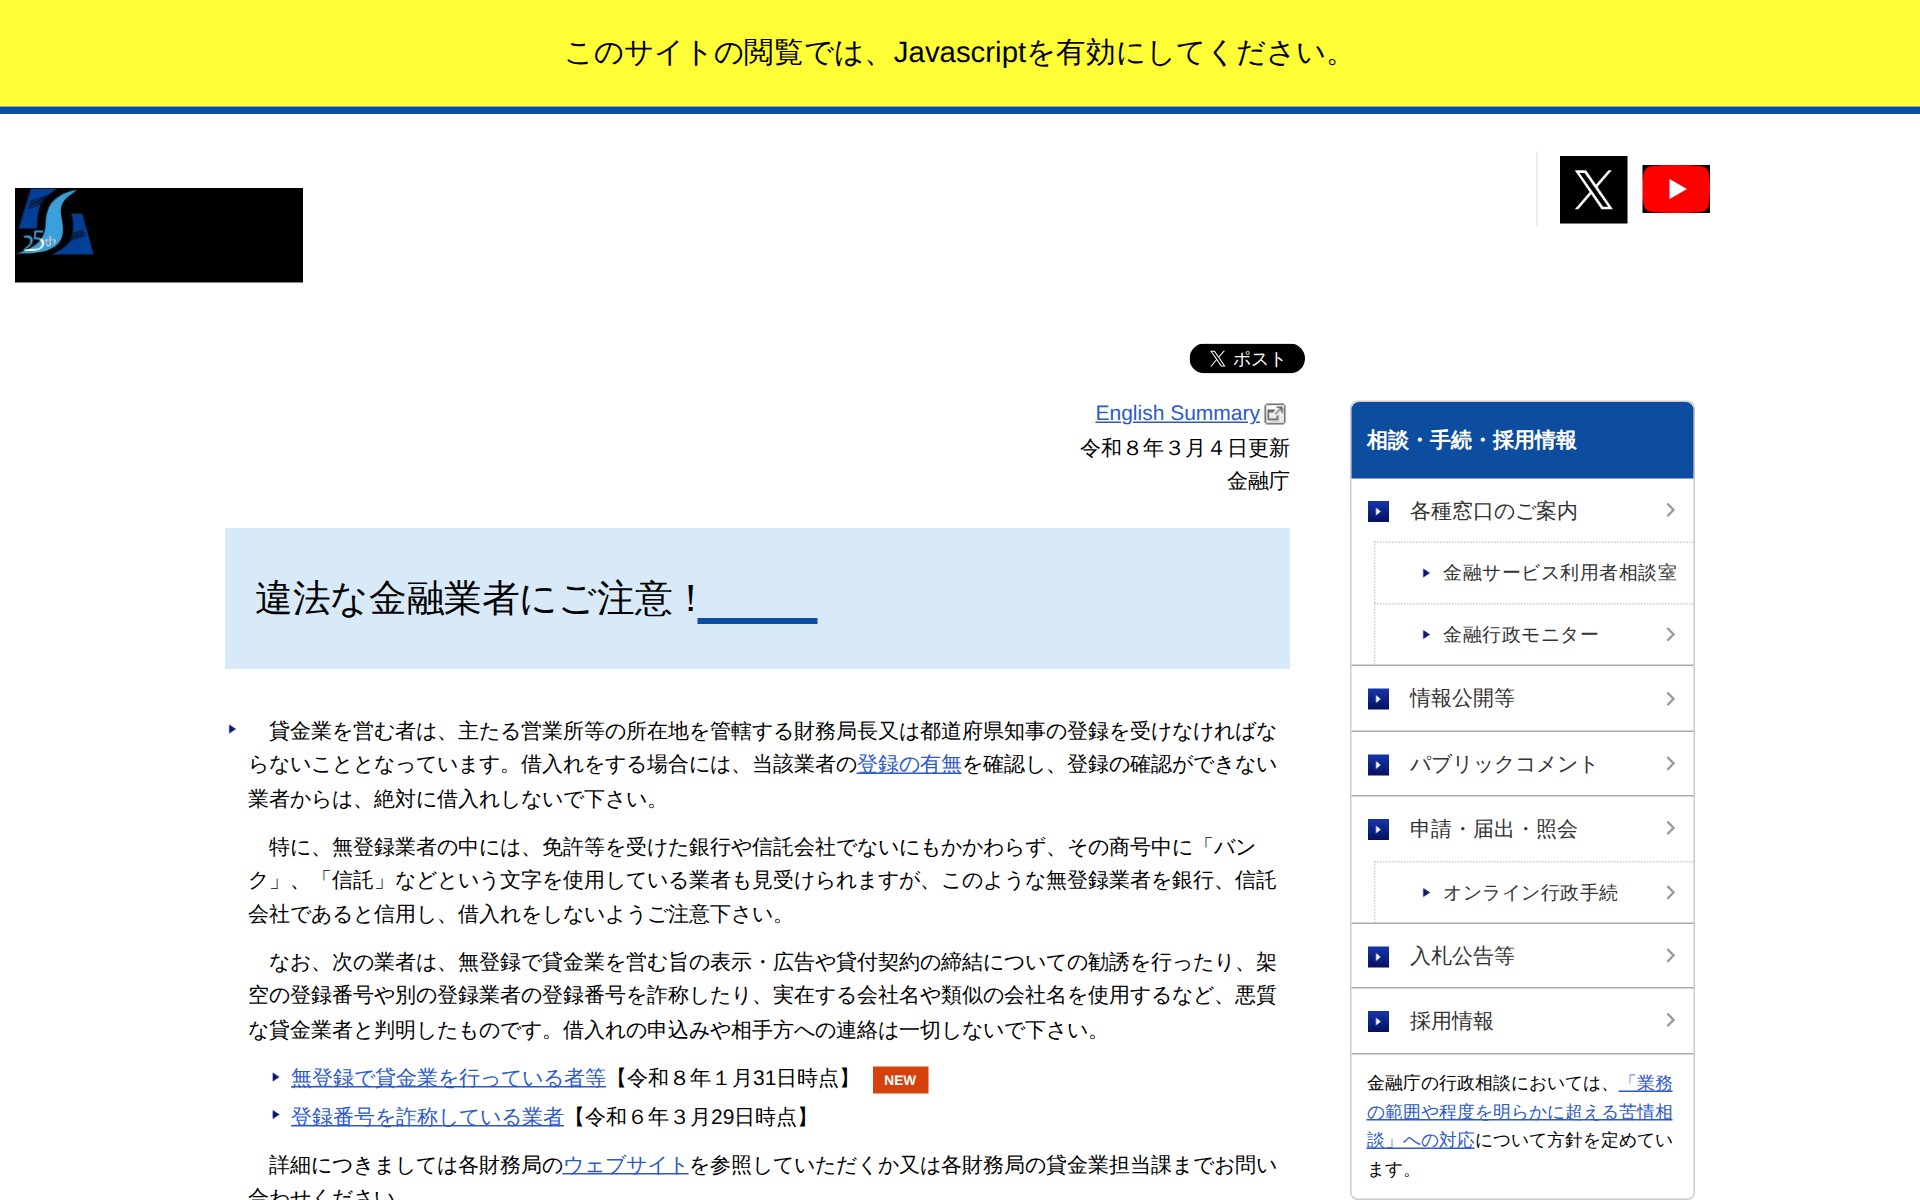Click the ウェブサイト link in the paragraph

625,1165
